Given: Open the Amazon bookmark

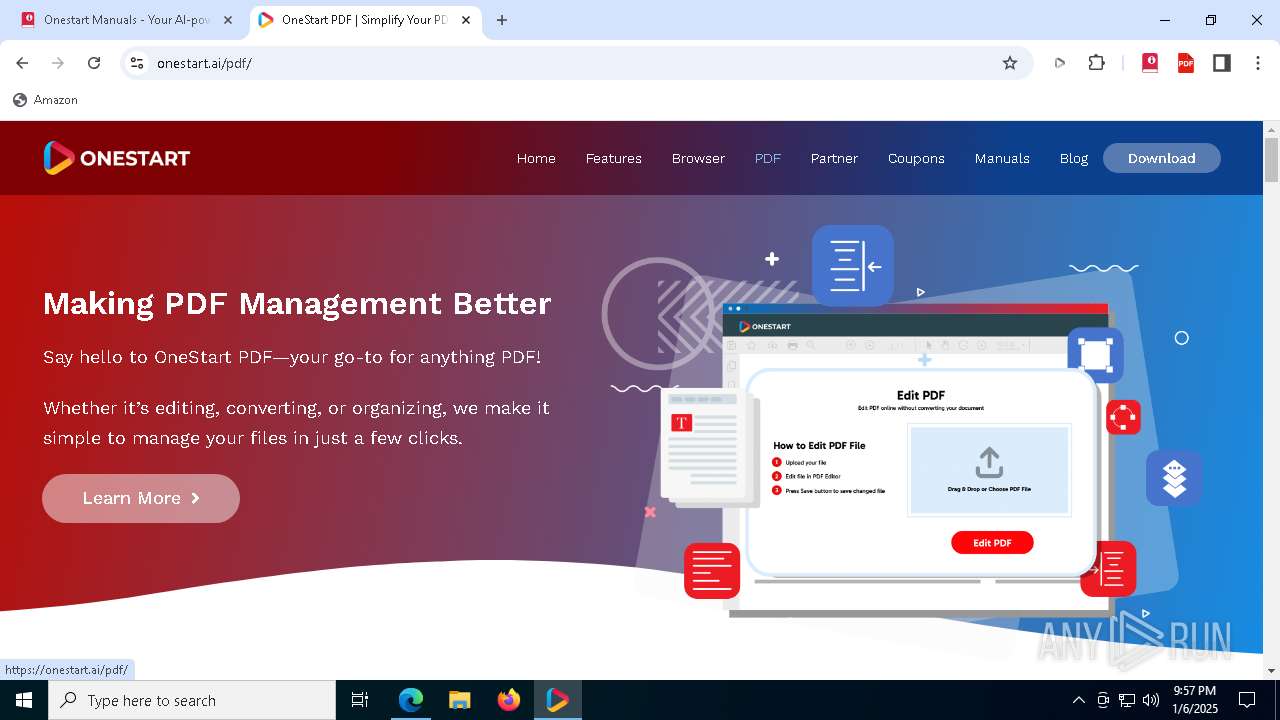Looking at the screenshot, I should pyautogui.click(x=45, y=100).
